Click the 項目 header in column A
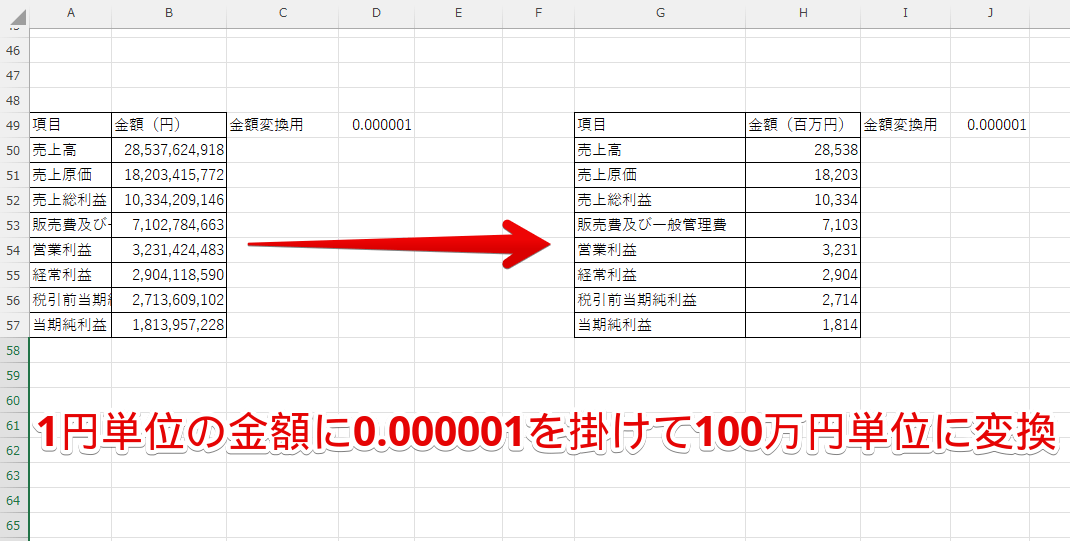This screenshot has width=1073, height=541. point(70,125)
